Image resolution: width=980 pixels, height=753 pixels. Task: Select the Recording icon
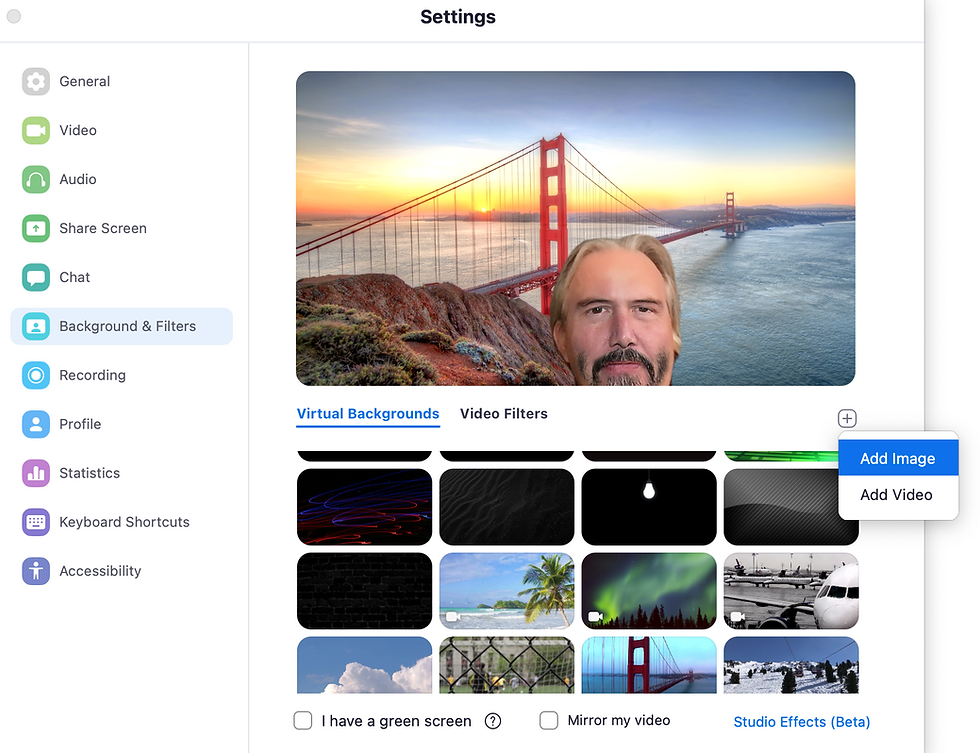coord(36,375)
